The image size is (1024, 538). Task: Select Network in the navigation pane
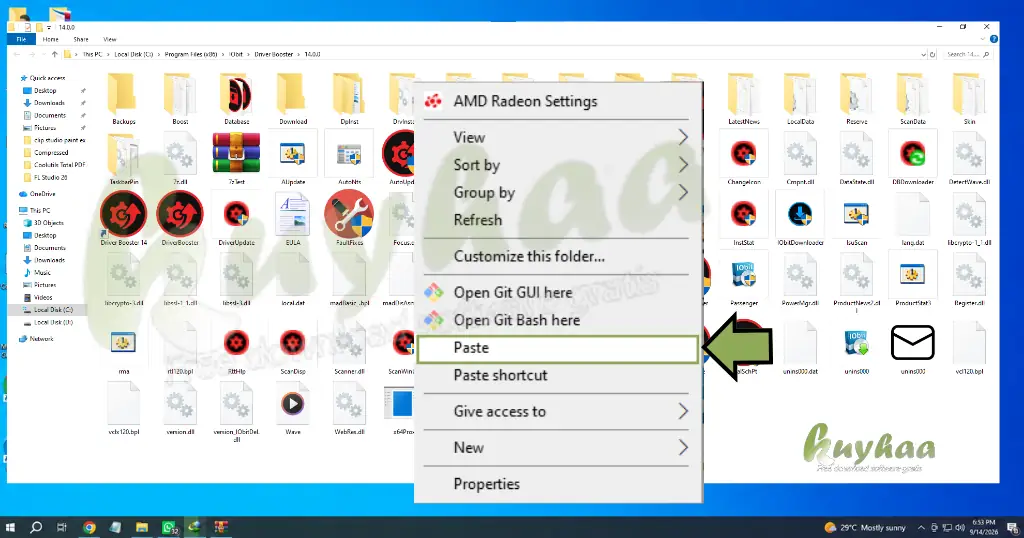tap(41, 339)
